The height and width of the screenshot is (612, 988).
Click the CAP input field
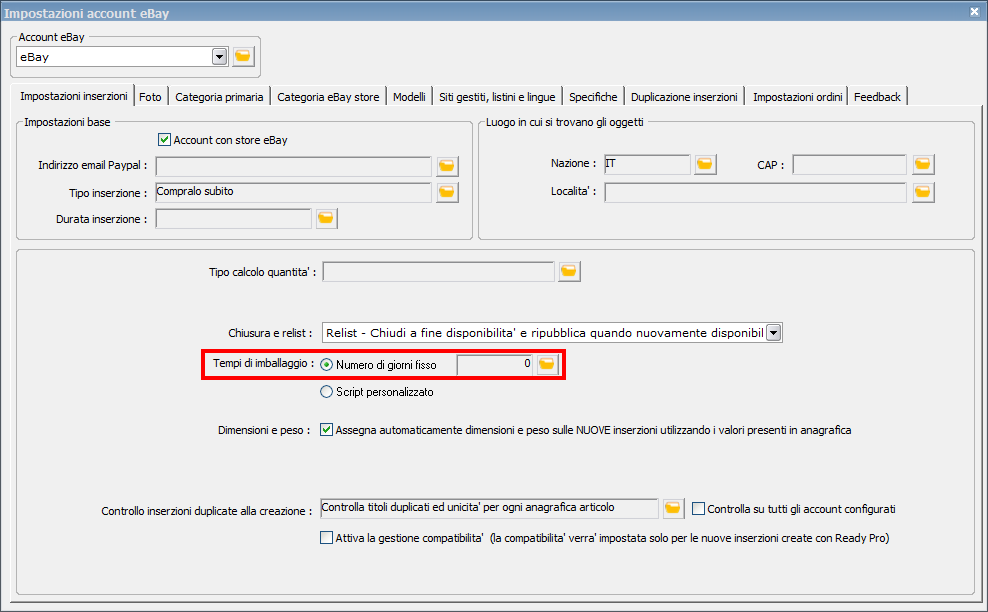coord(849,165)
